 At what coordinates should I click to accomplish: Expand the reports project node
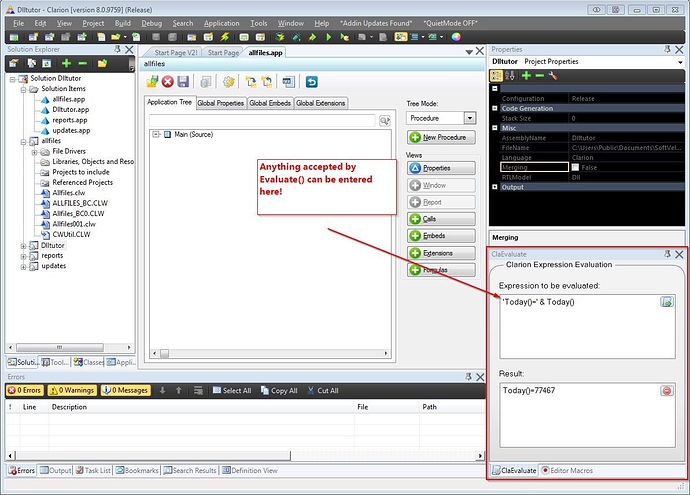tap(23, 256)
